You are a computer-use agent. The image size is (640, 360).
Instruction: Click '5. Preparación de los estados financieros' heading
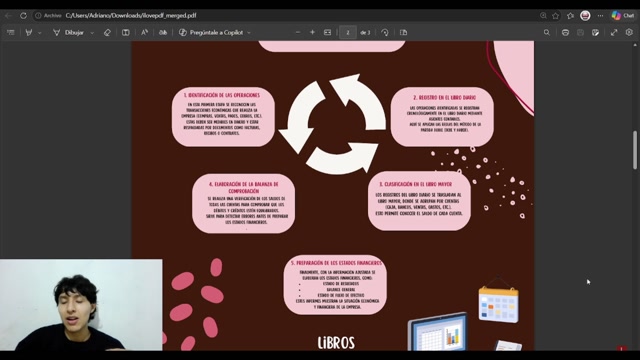[336, 263]
